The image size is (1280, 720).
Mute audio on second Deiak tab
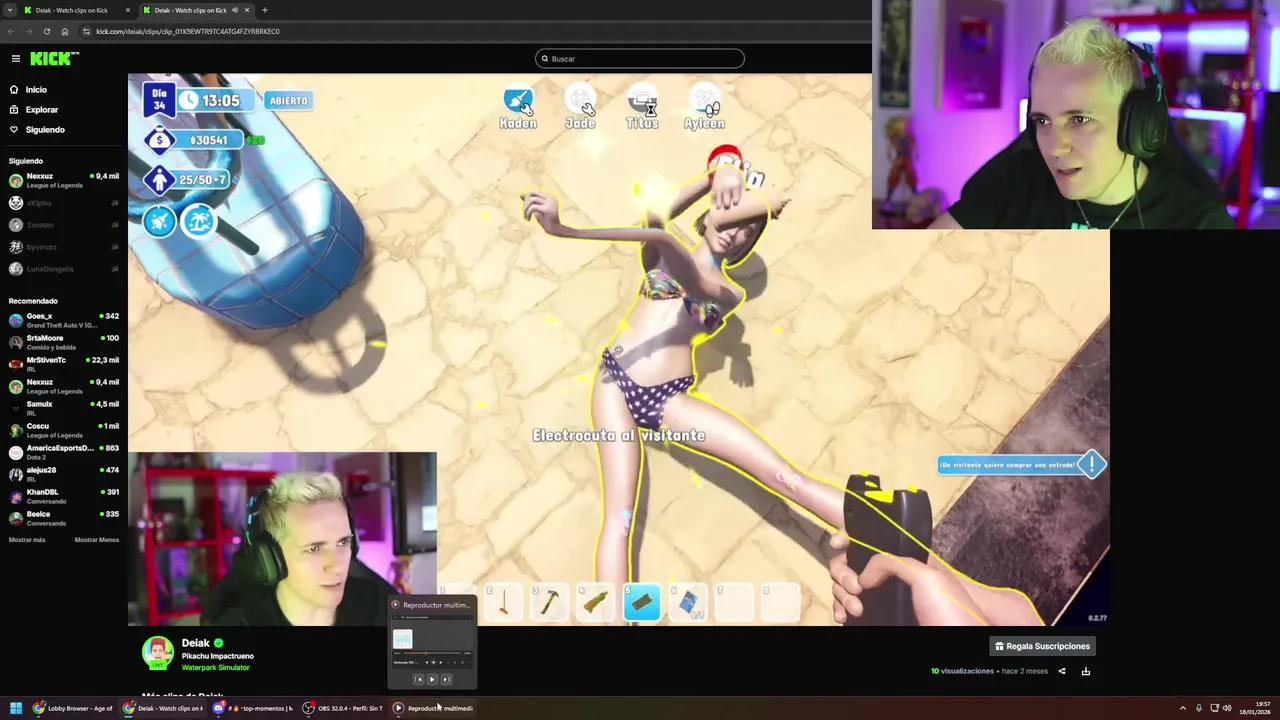(235, 10)
